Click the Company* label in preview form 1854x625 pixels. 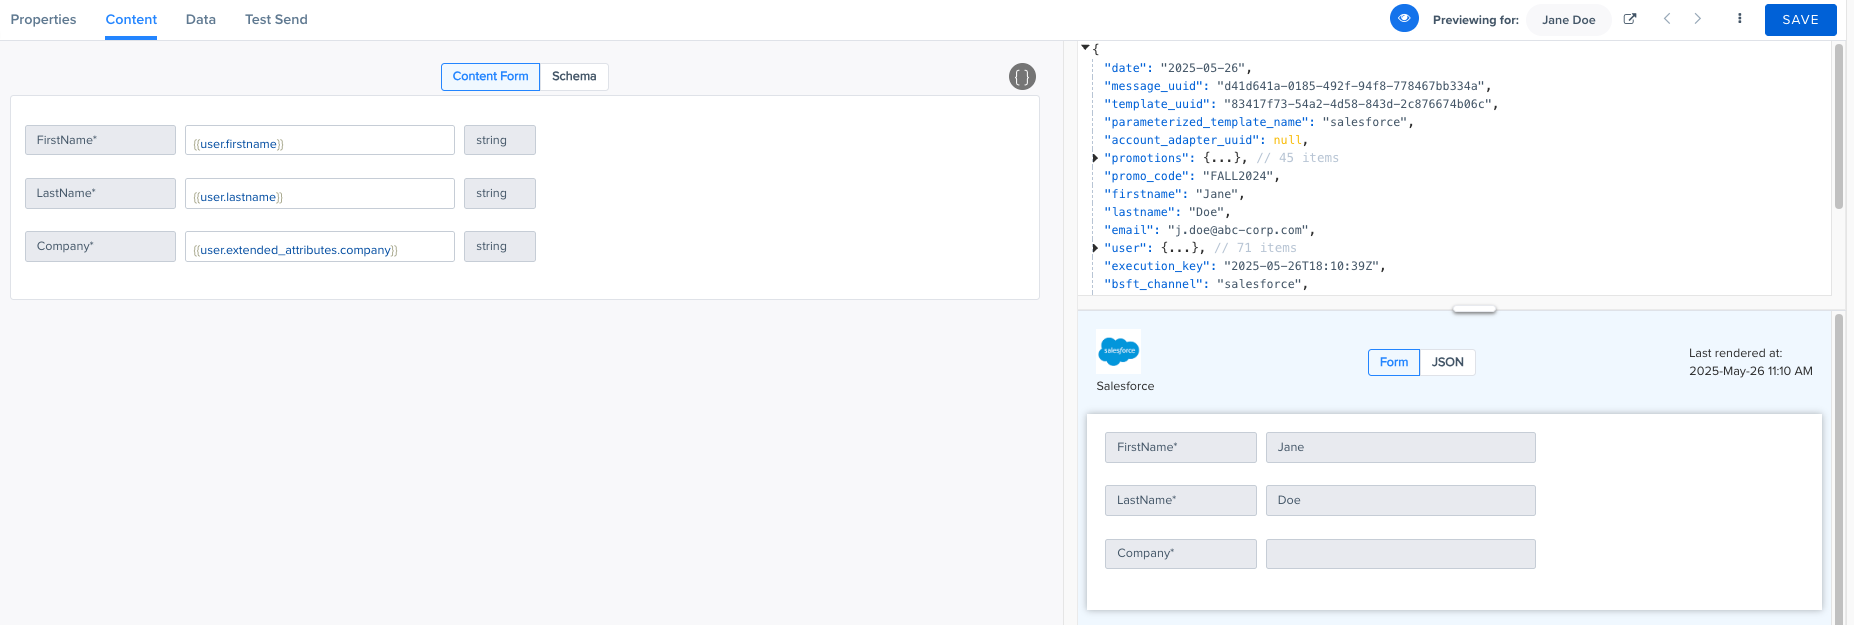(1180, 554)
